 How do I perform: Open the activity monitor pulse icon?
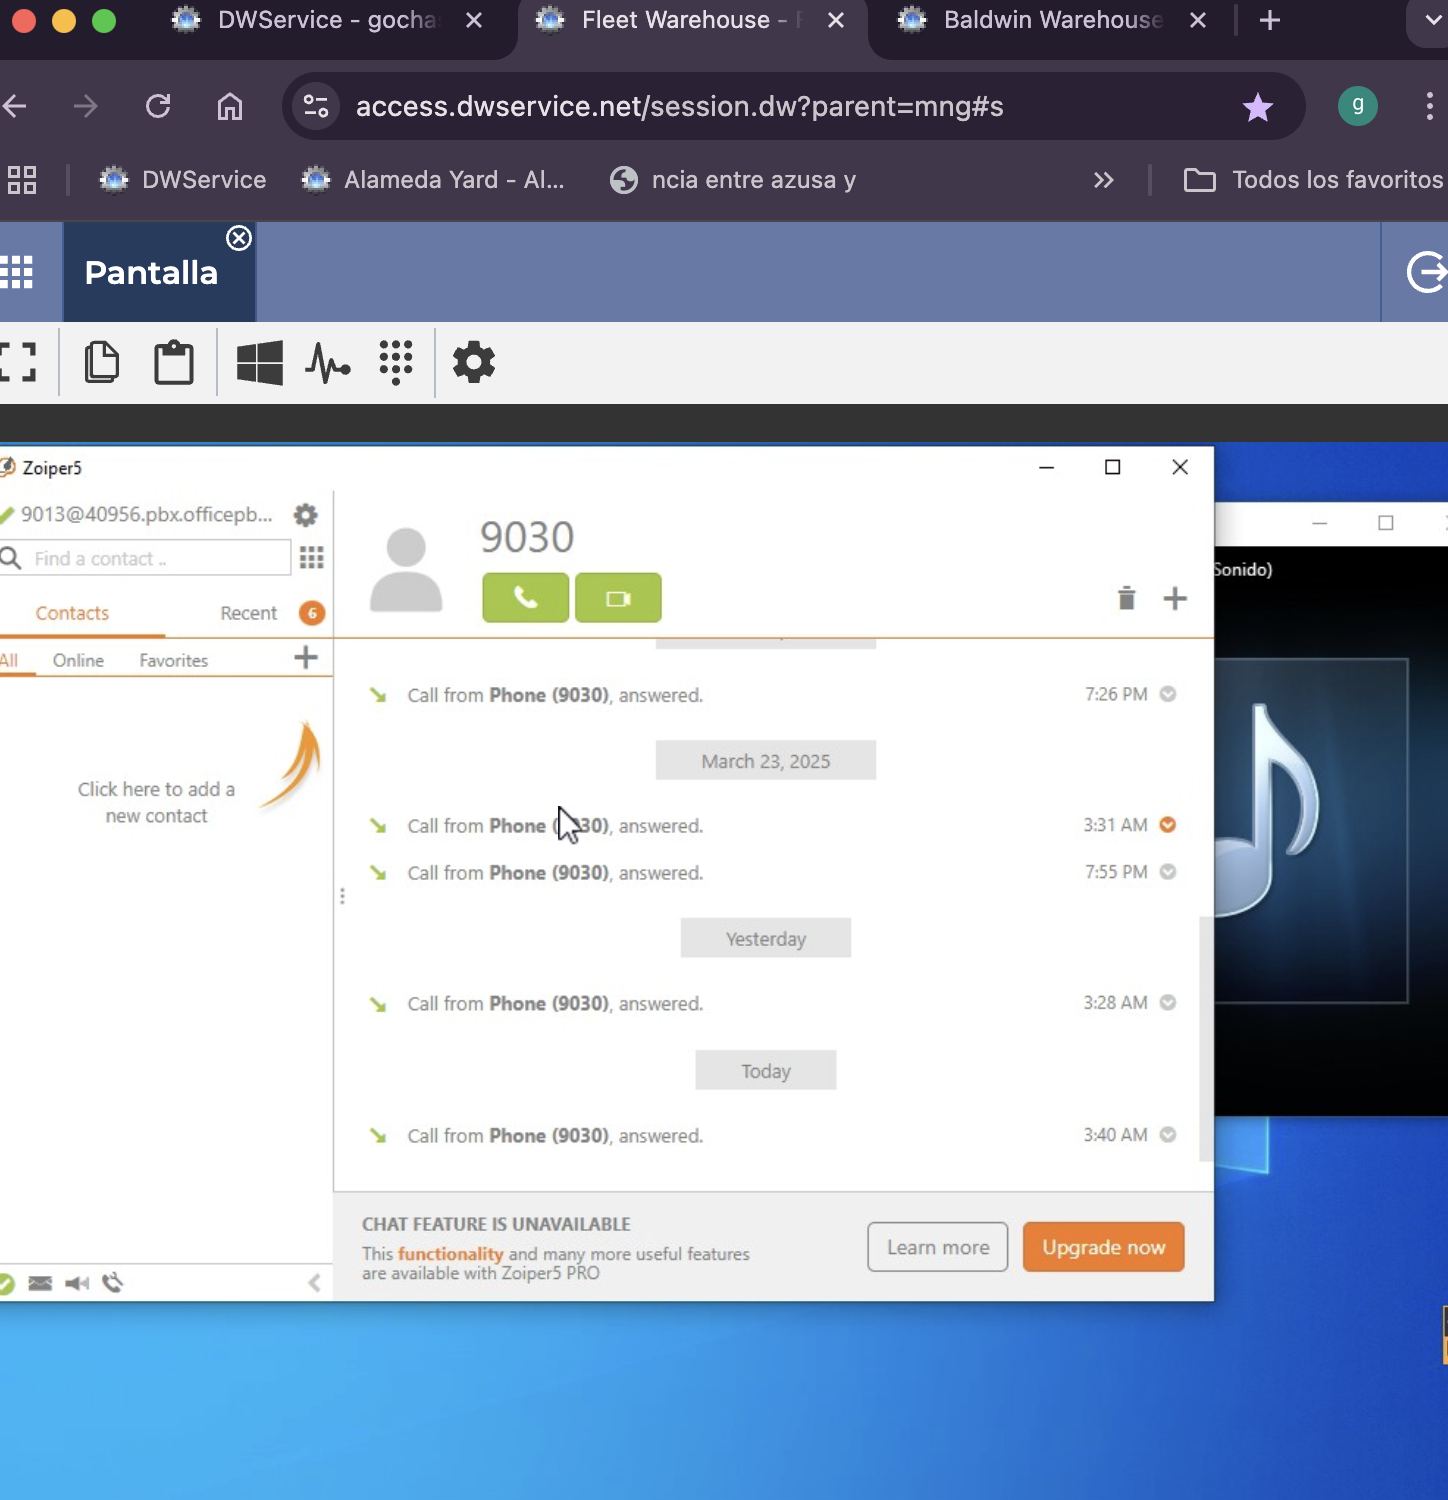click(328, 363)
